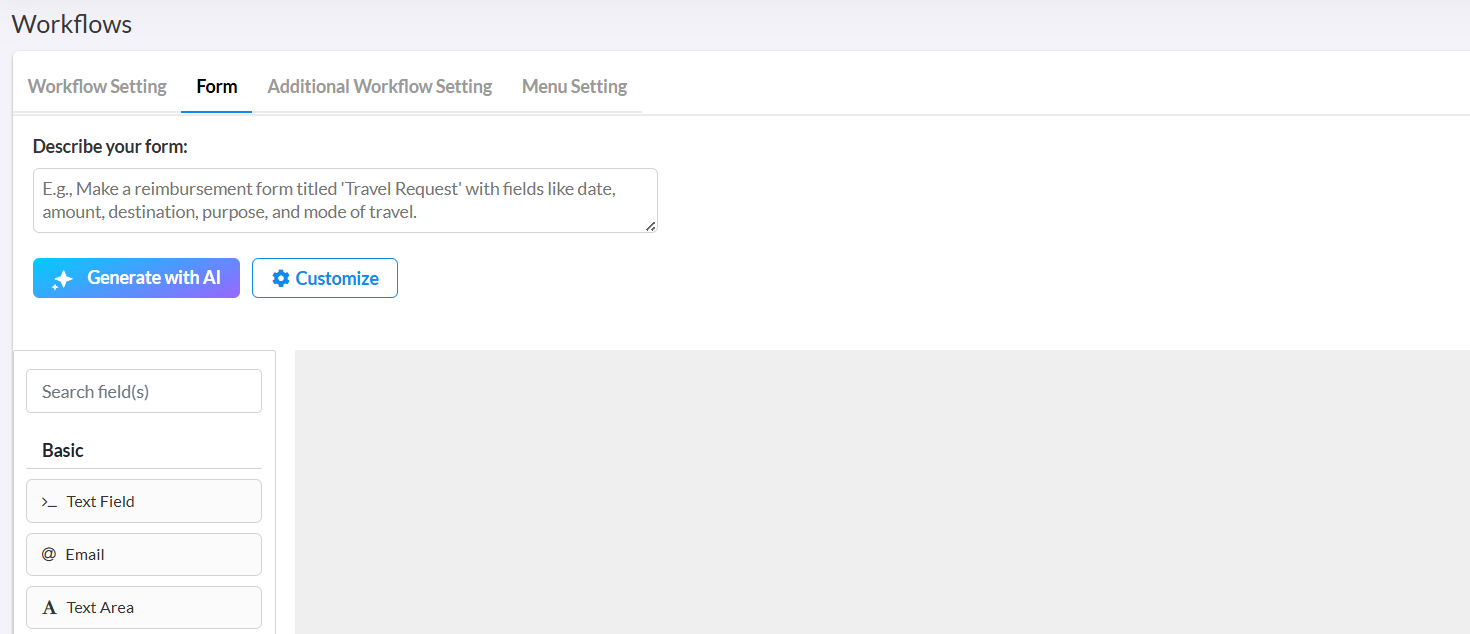Click the @ icon beside Email
This screenshot has height=634, width=1470.
pos(49,554)
